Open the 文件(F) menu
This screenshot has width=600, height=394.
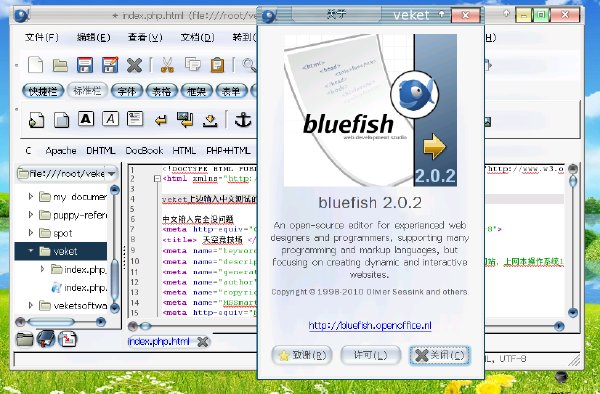(42, 37)
